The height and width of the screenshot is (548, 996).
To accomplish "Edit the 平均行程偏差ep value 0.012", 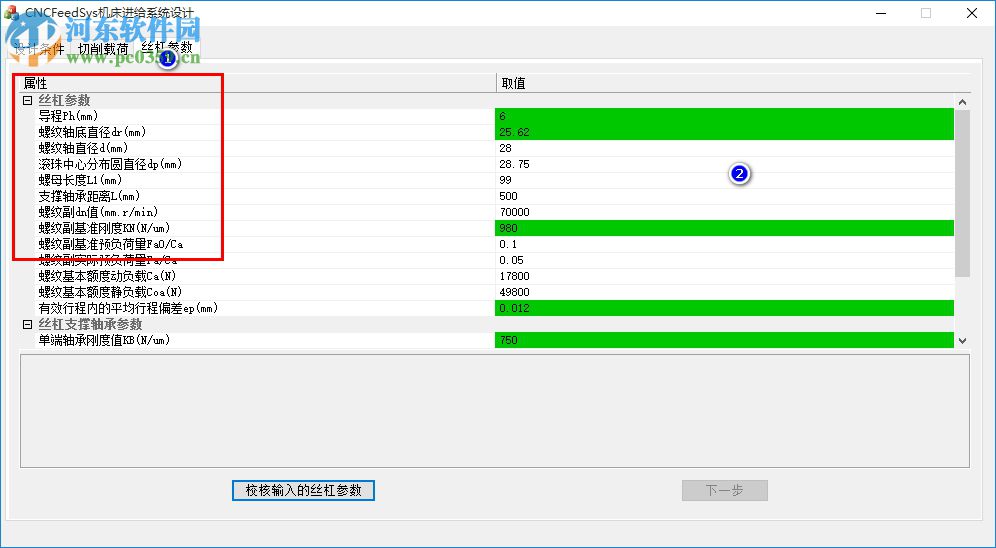I will click(x=724, y=308).
